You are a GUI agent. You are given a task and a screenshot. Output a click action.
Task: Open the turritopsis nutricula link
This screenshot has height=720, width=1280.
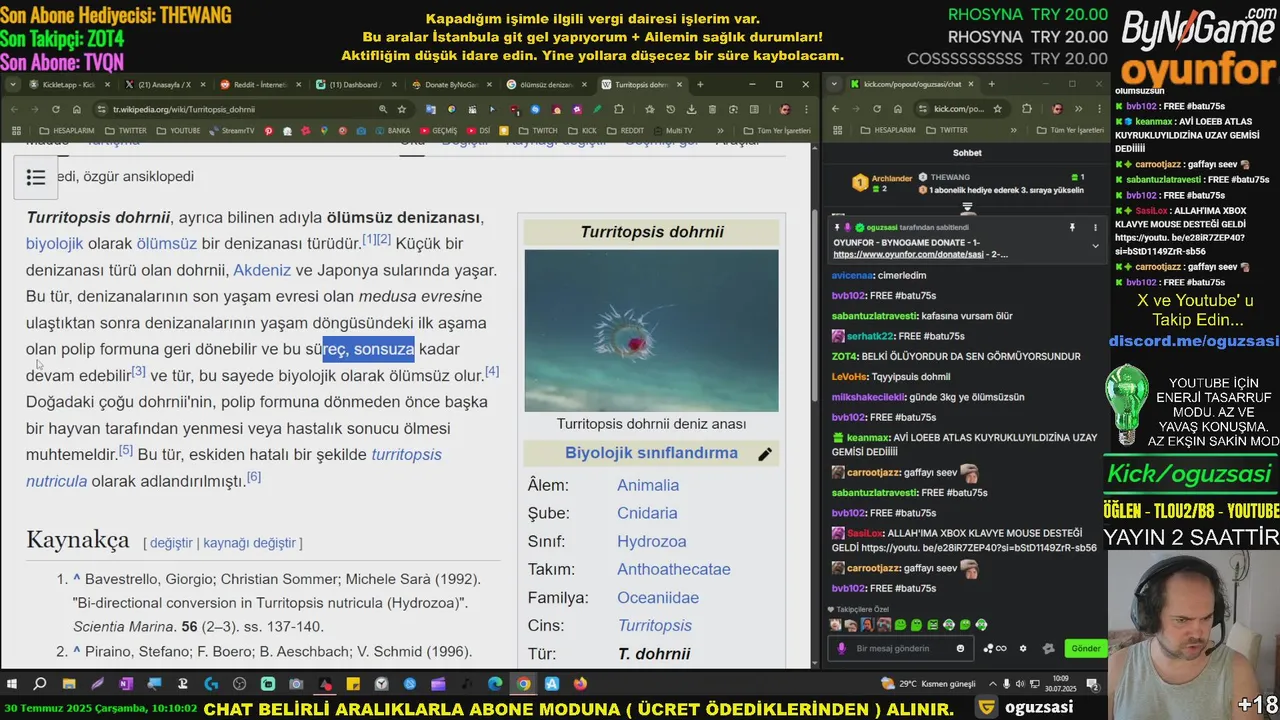(234, 468)
